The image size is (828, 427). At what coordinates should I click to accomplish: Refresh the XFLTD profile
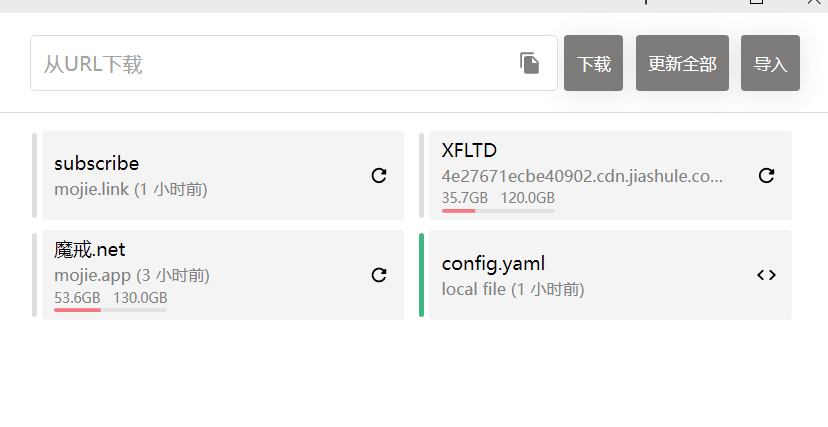click(766, 175)
